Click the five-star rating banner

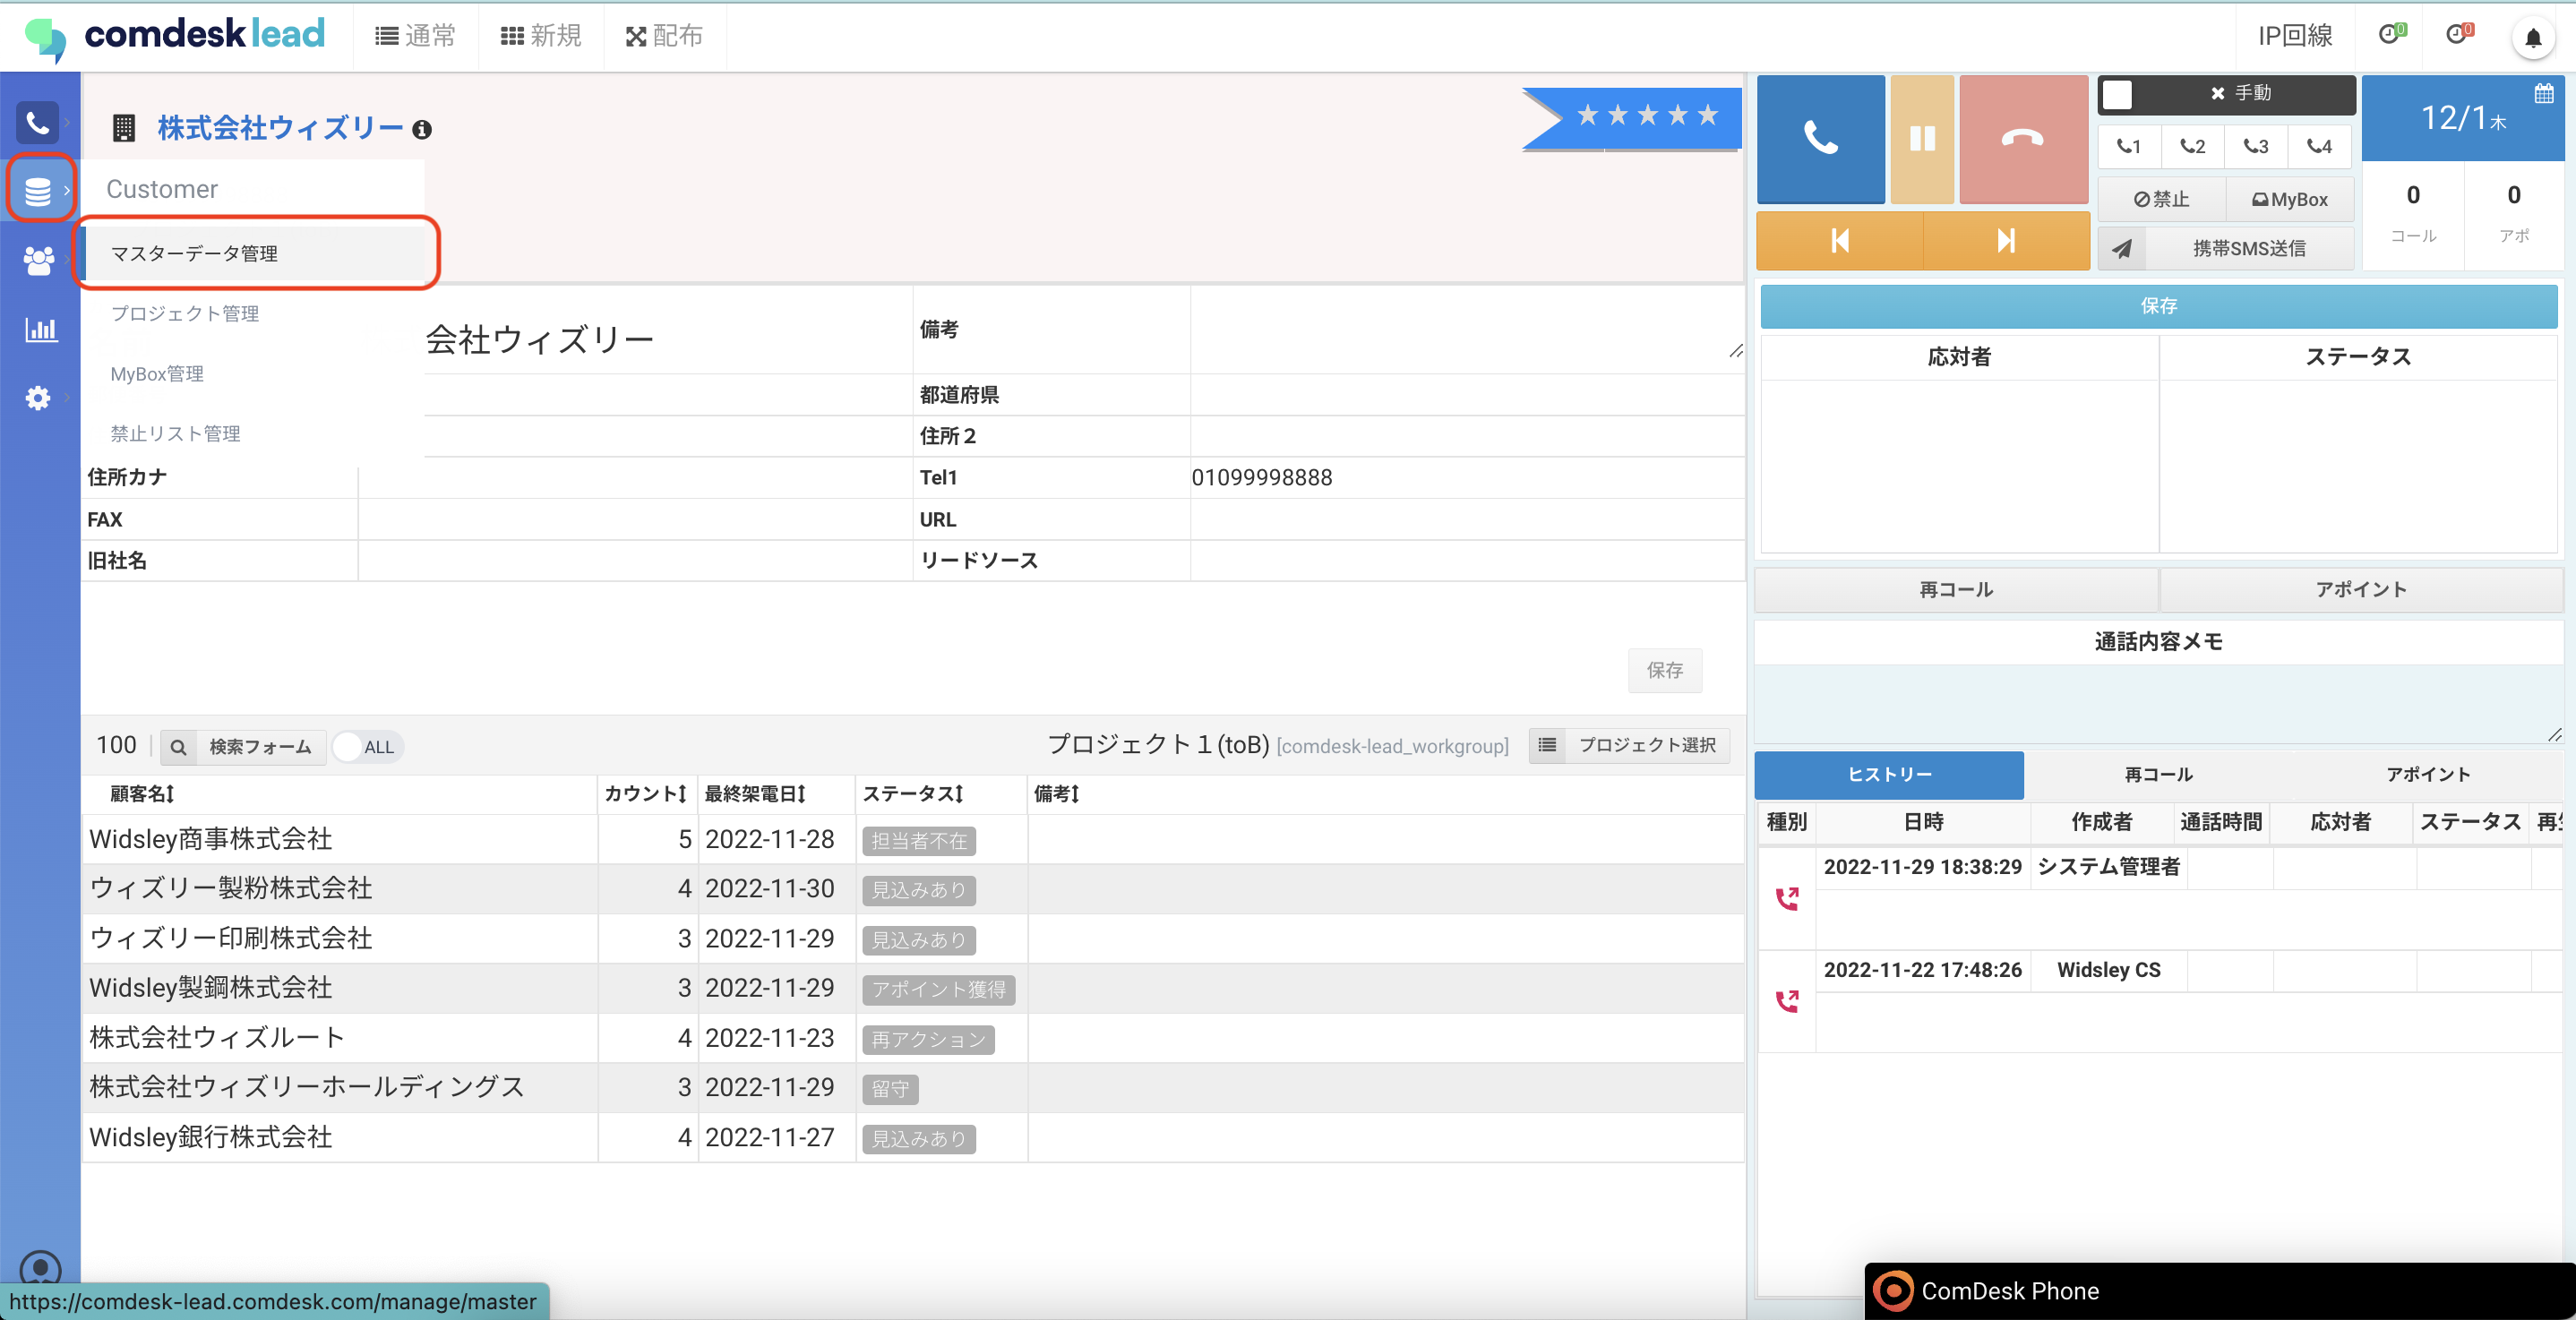coord(1645,117)
